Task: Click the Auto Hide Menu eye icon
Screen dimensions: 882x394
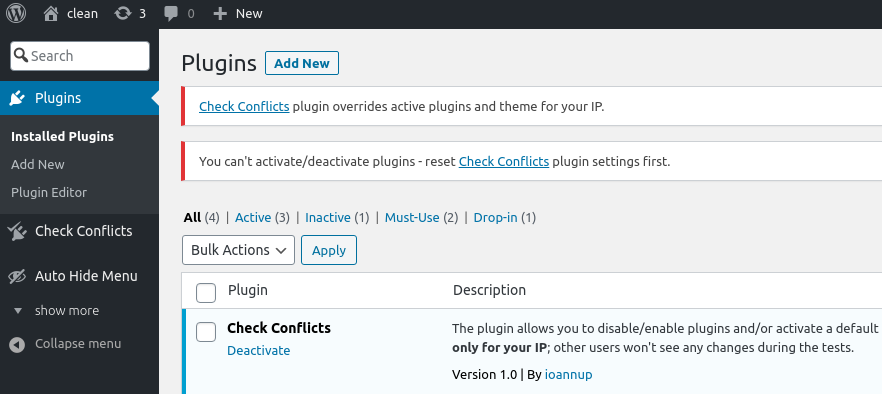Action: pos(17,276)
